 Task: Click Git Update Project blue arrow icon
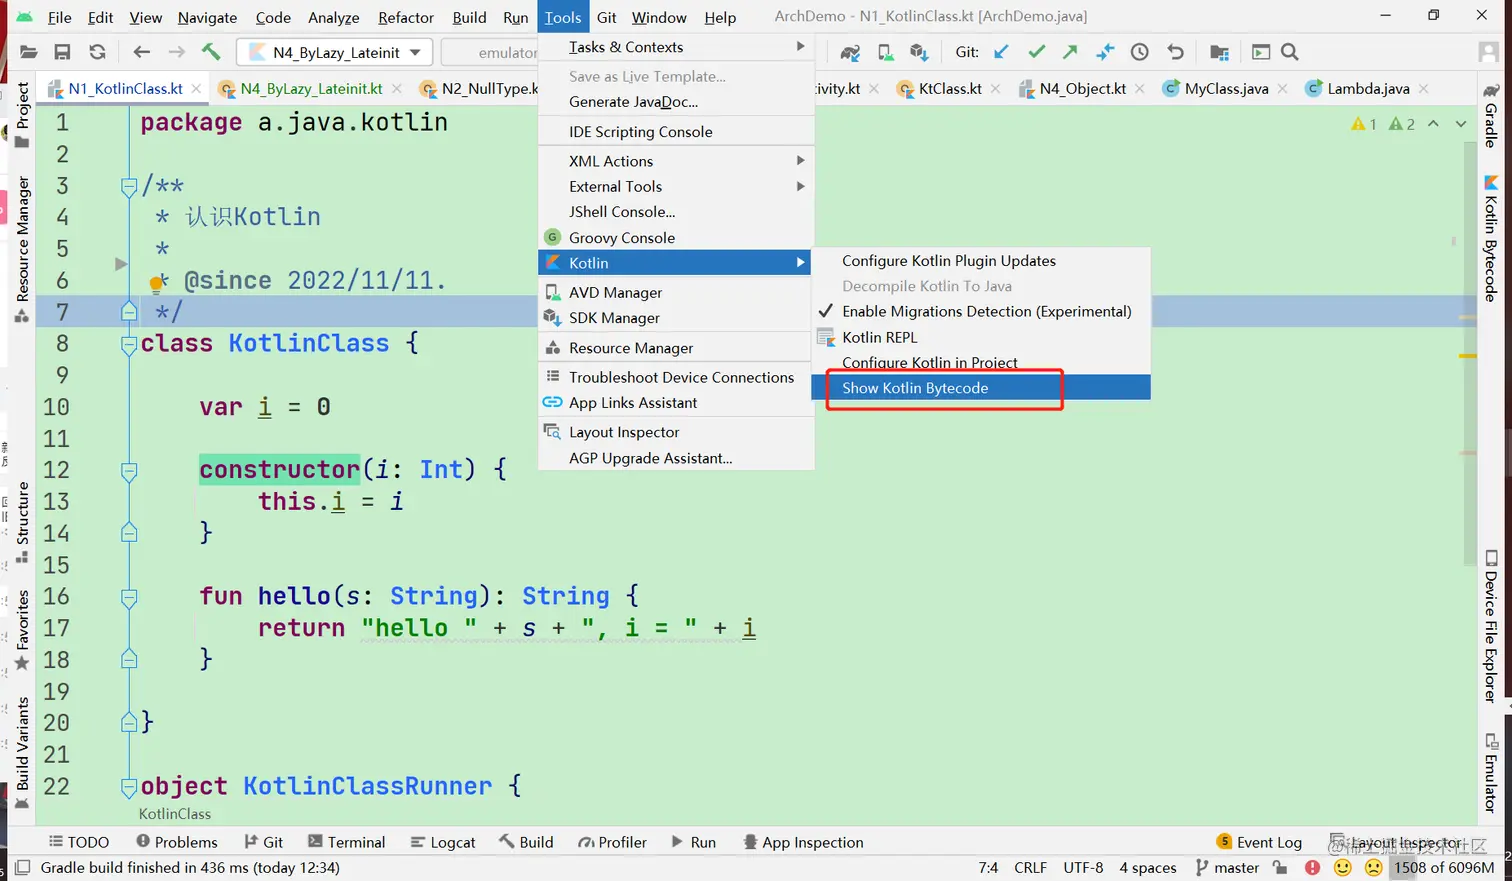coord(1001,52)
